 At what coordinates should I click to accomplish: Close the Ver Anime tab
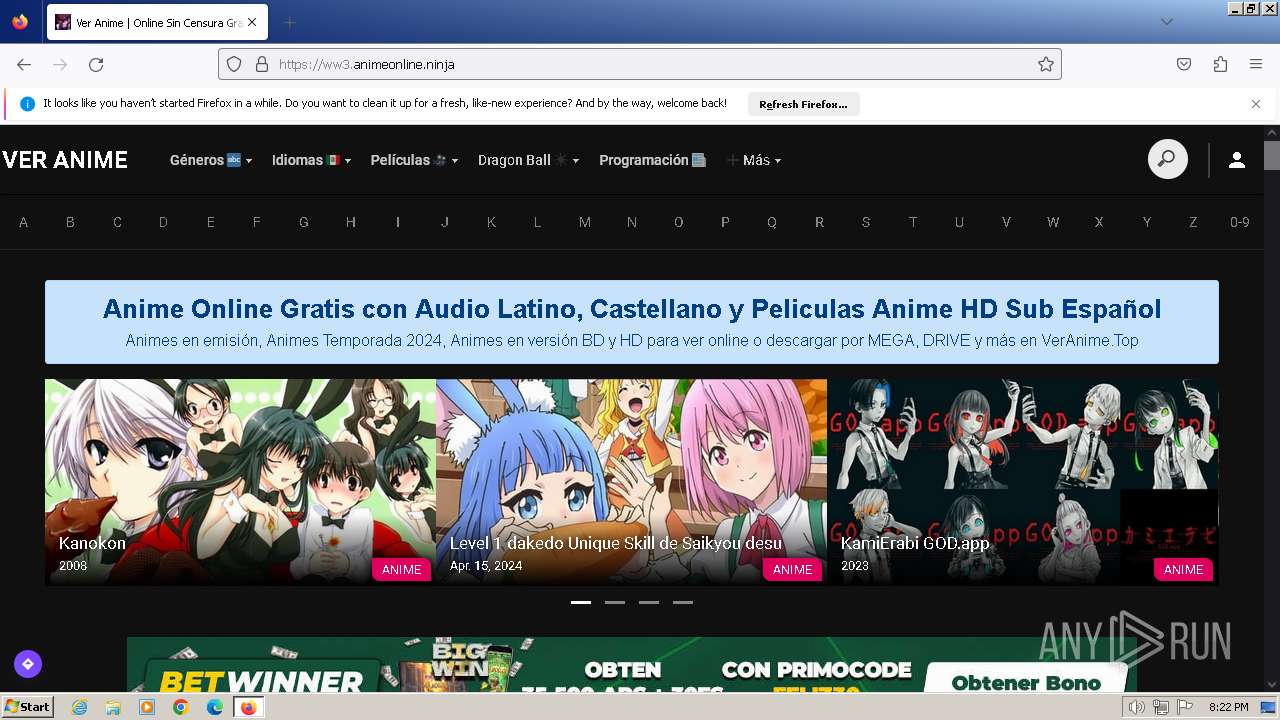click(x=251, y=22)
